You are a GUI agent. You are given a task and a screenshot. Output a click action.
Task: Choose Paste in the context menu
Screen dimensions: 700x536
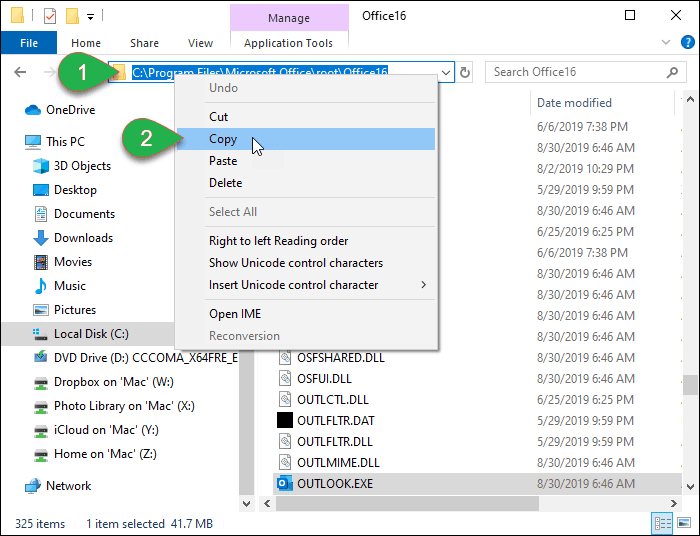click(306, 161)
